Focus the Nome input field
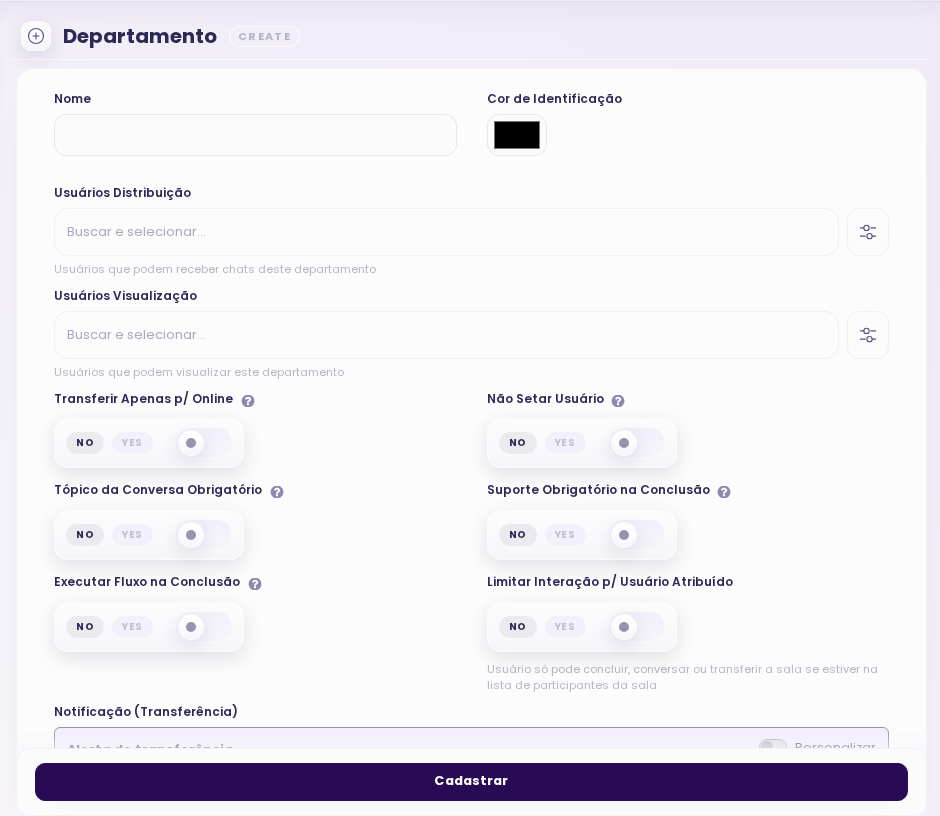Screen dimensions: 940x816 coord(255,135)
